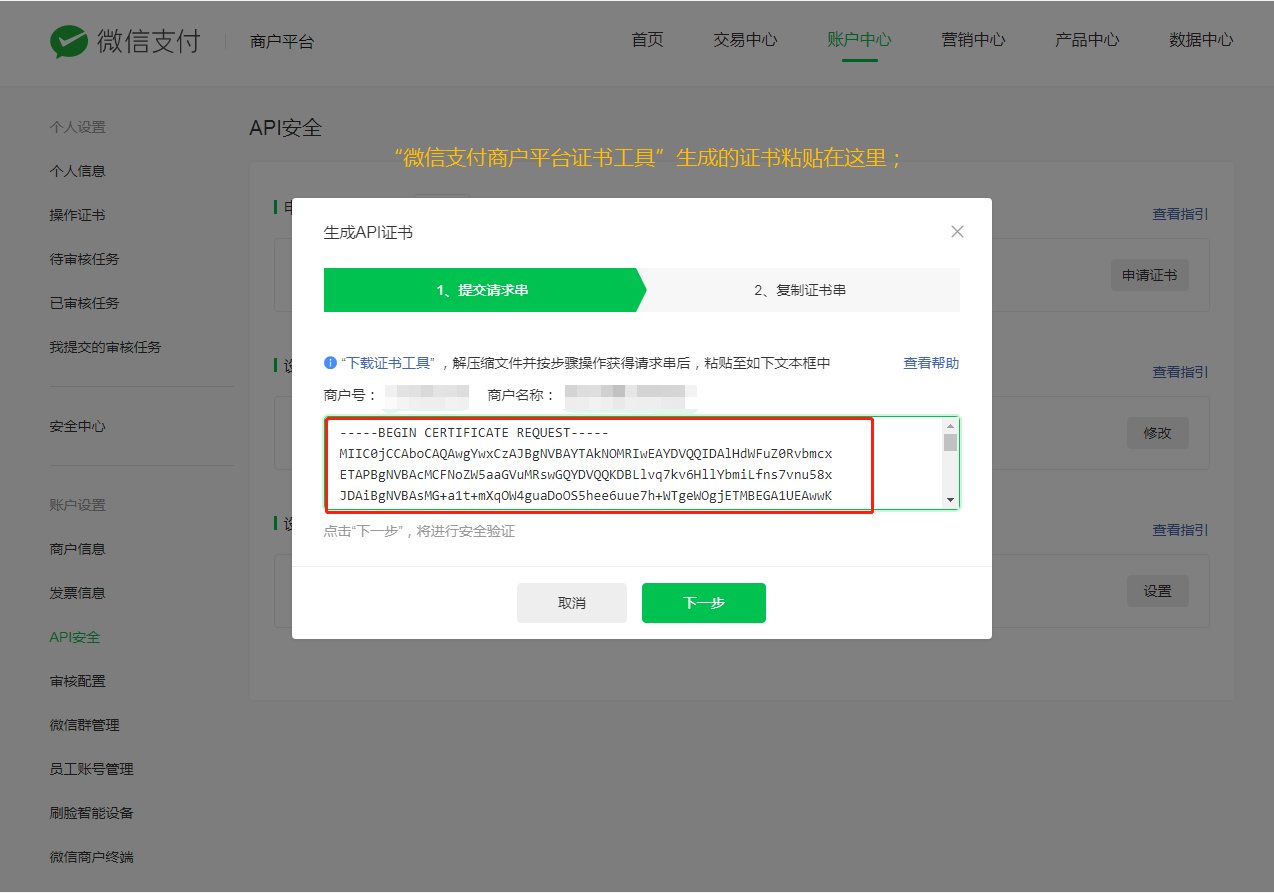Screen dimensions: 1274x893
Task: Select 商户信息 under 账户设置
Action: [77, 549]
